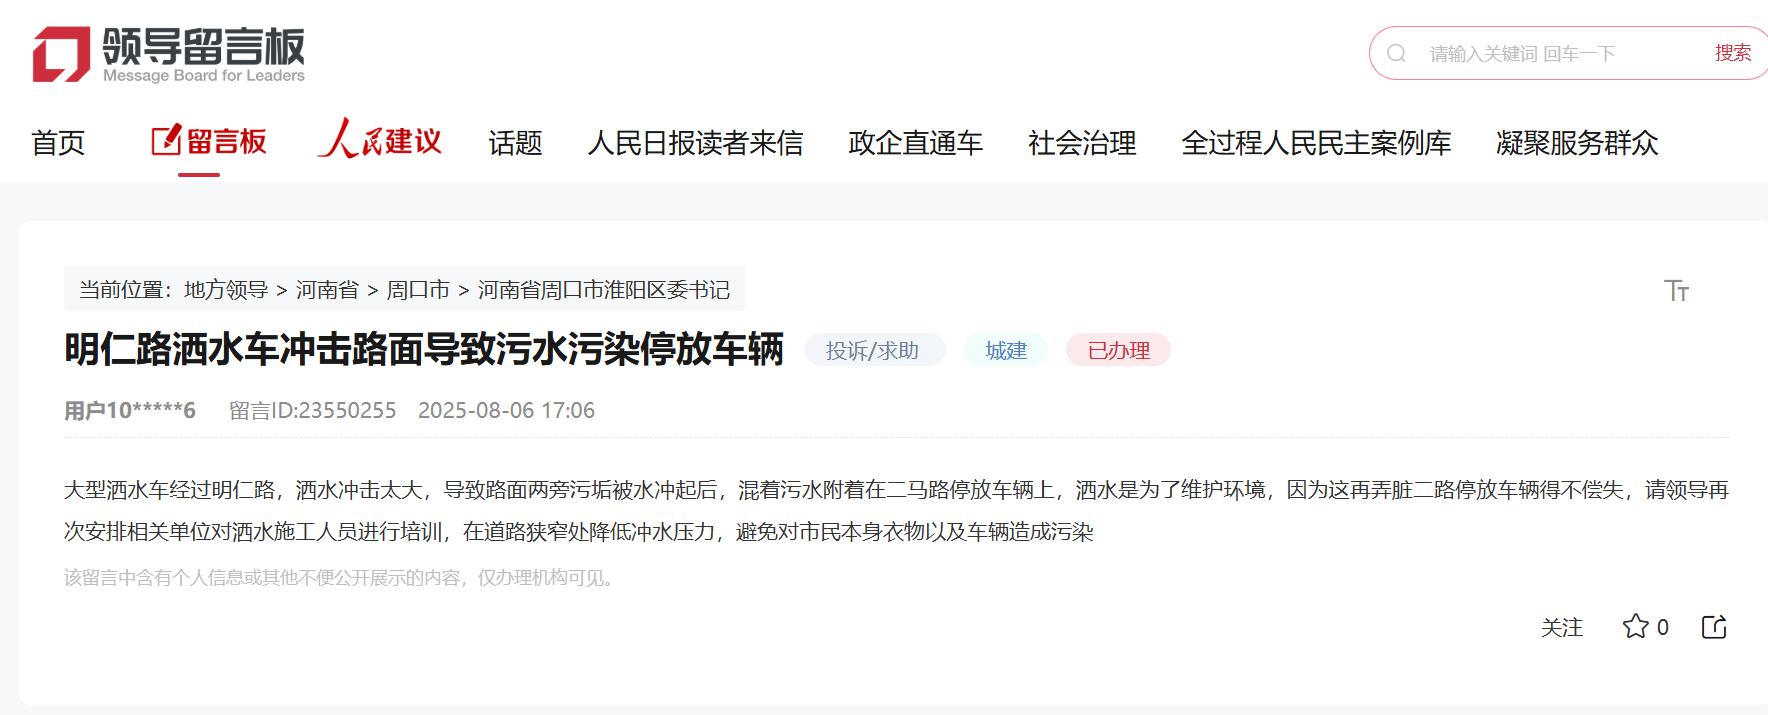Navigate to 社会治理 section

[x=1082, y=143]
